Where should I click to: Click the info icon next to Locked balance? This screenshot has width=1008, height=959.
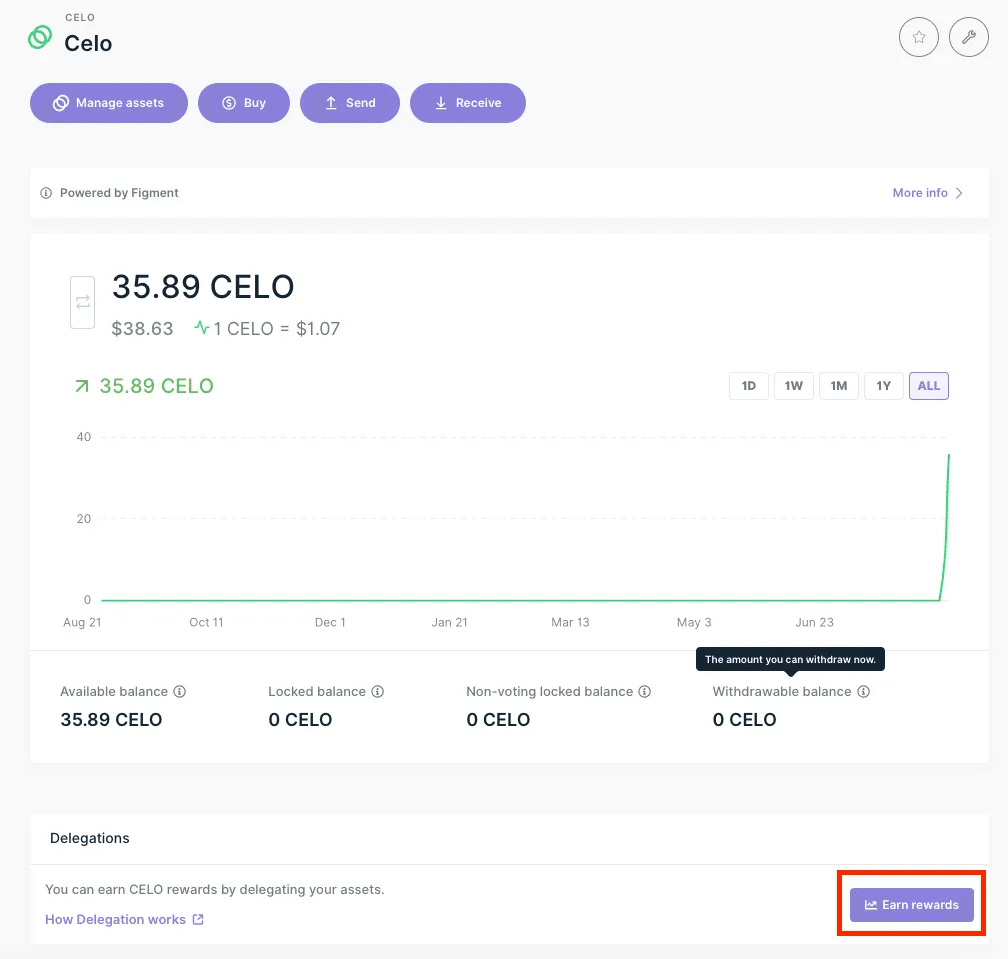pyautogui.click(x=377, y=691)
